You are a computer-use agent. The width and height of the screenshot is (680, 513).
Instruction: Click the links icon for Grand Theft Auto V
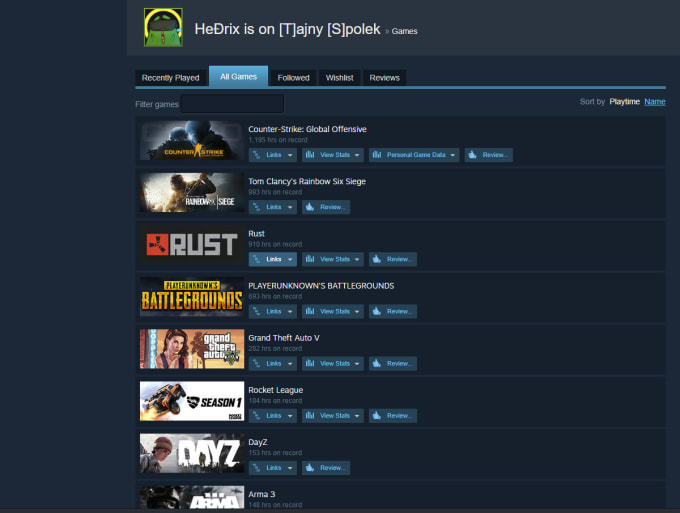click(x=256, y=363)
